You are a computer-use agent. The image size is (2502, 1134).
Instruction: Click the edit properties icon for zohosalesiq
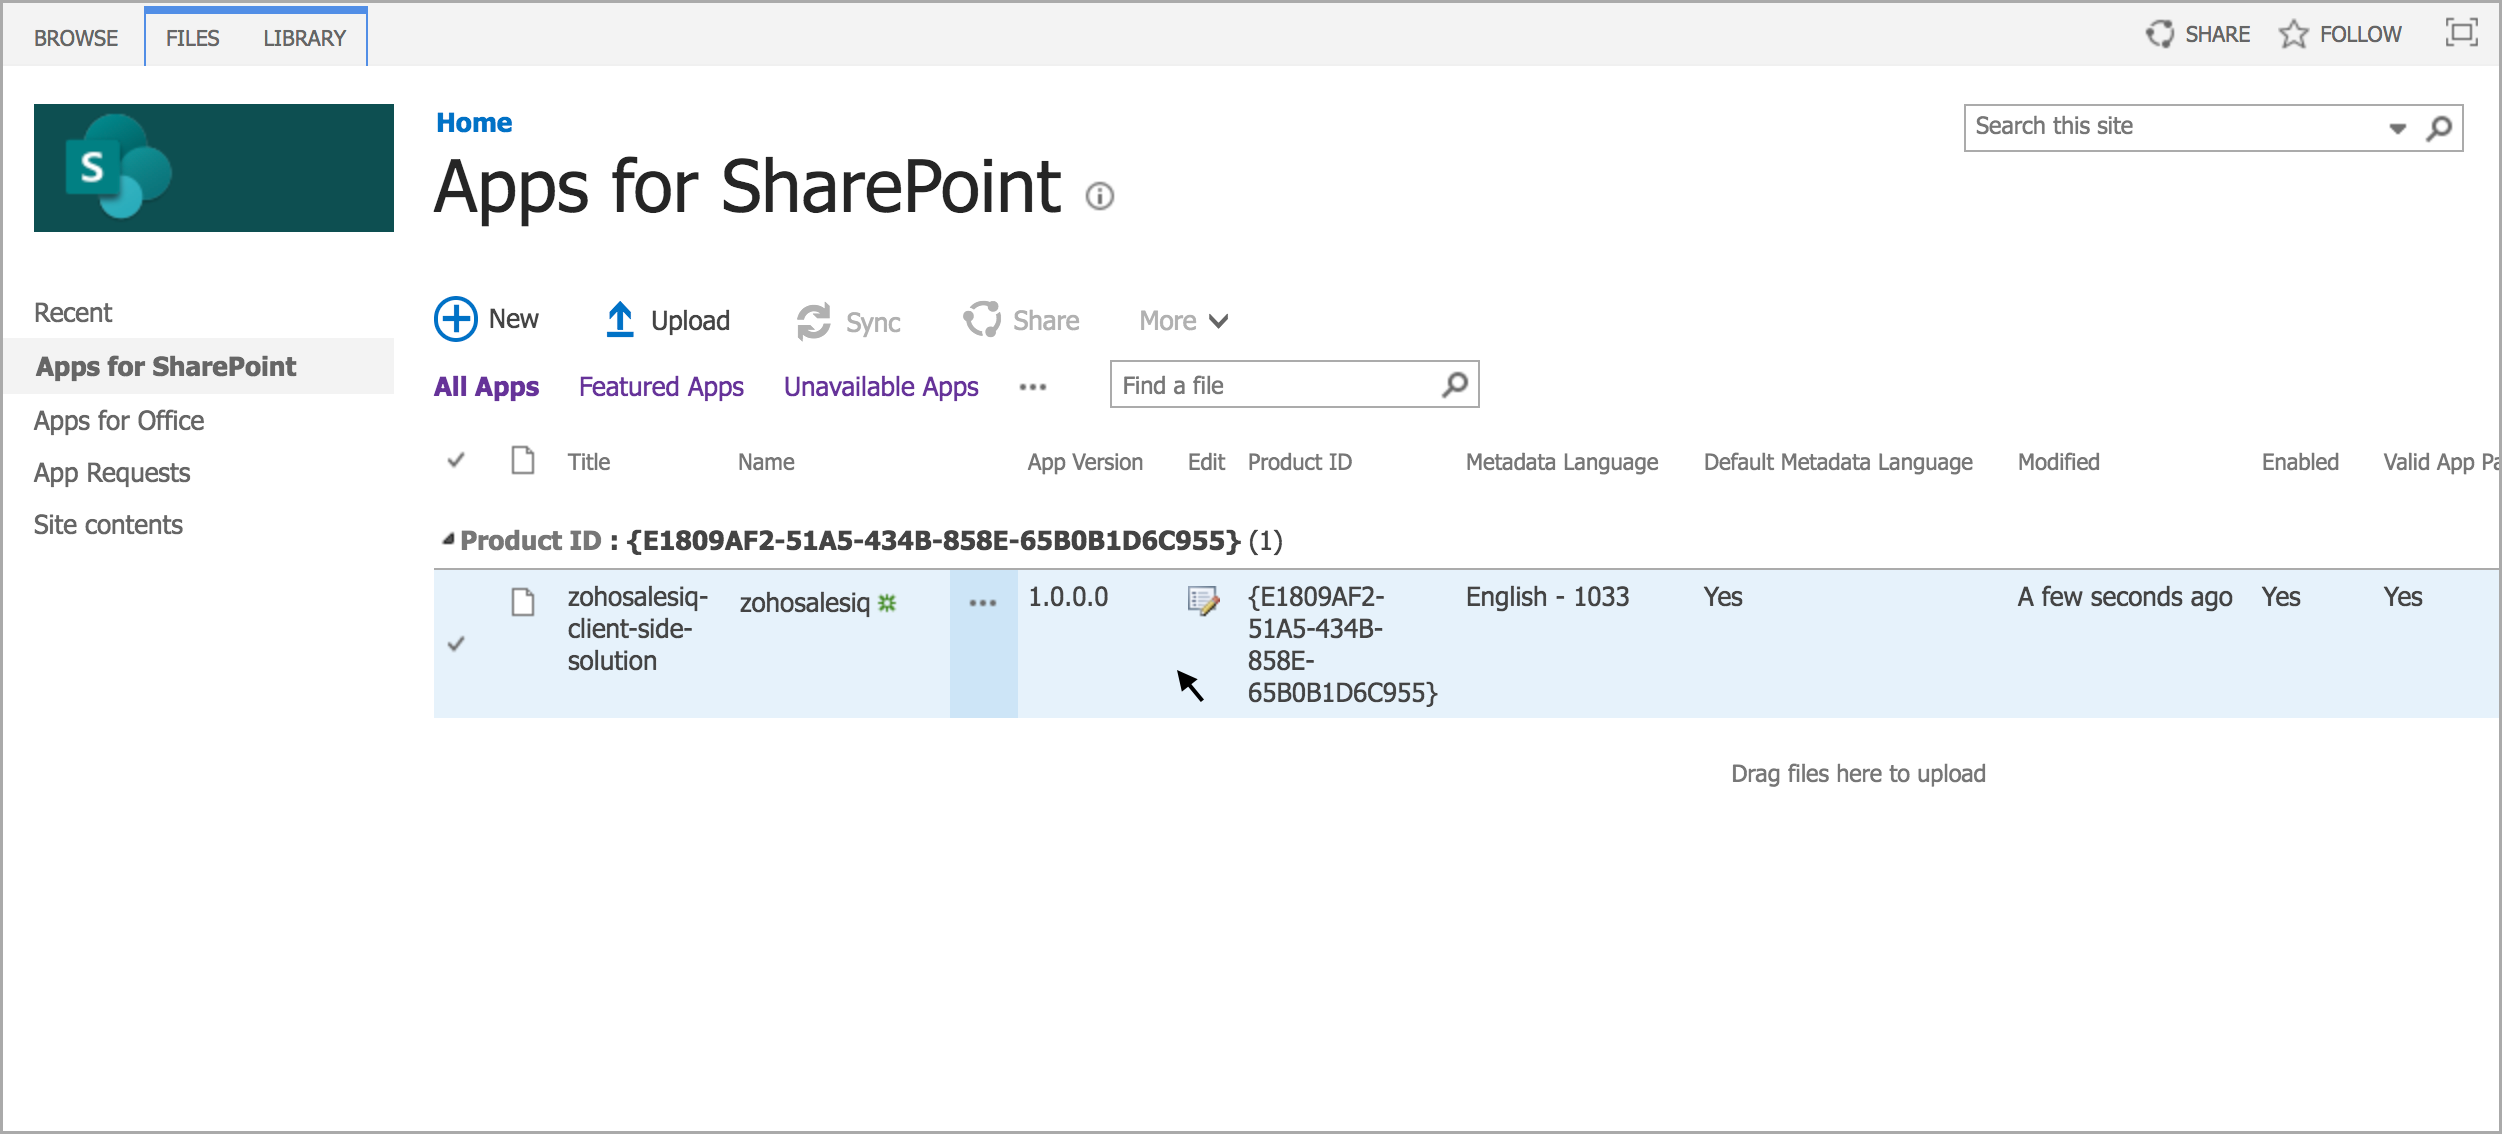[1203, 601]
